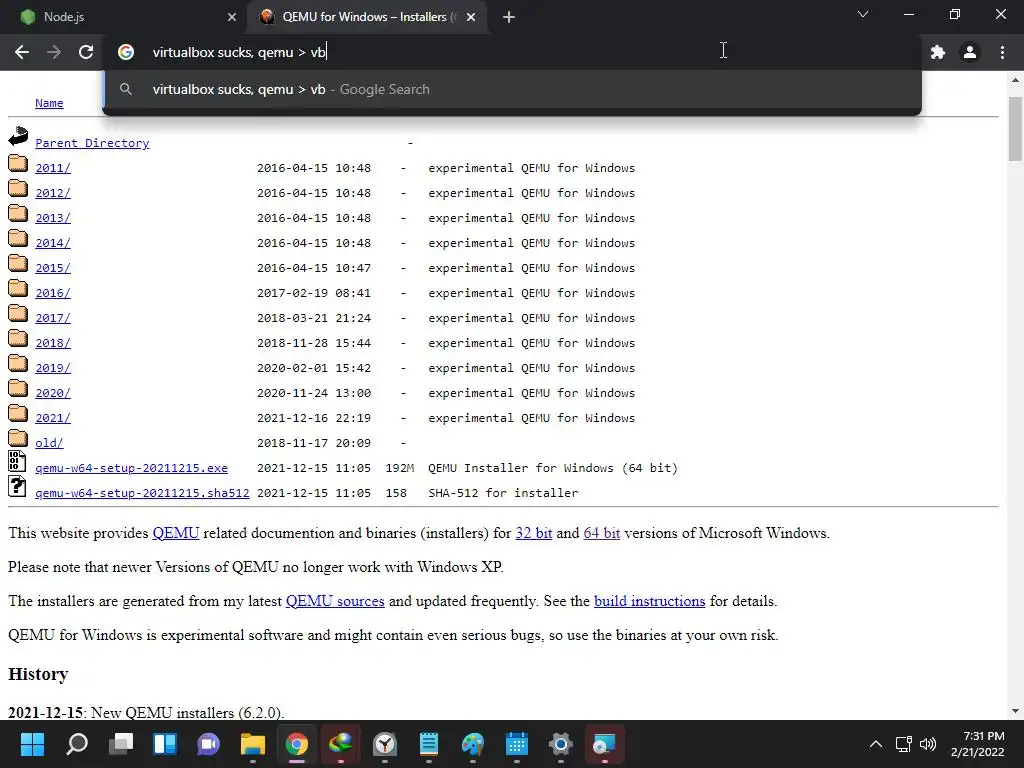Download qemu-w64-setup-20211215.exe
Viewport: 1024px width, 768px height.
coord(131,468)
